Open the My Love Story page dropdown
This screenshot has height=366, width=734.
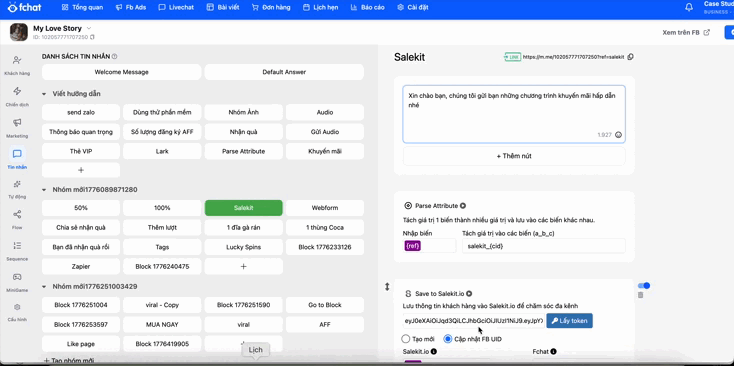coord(89,28)
